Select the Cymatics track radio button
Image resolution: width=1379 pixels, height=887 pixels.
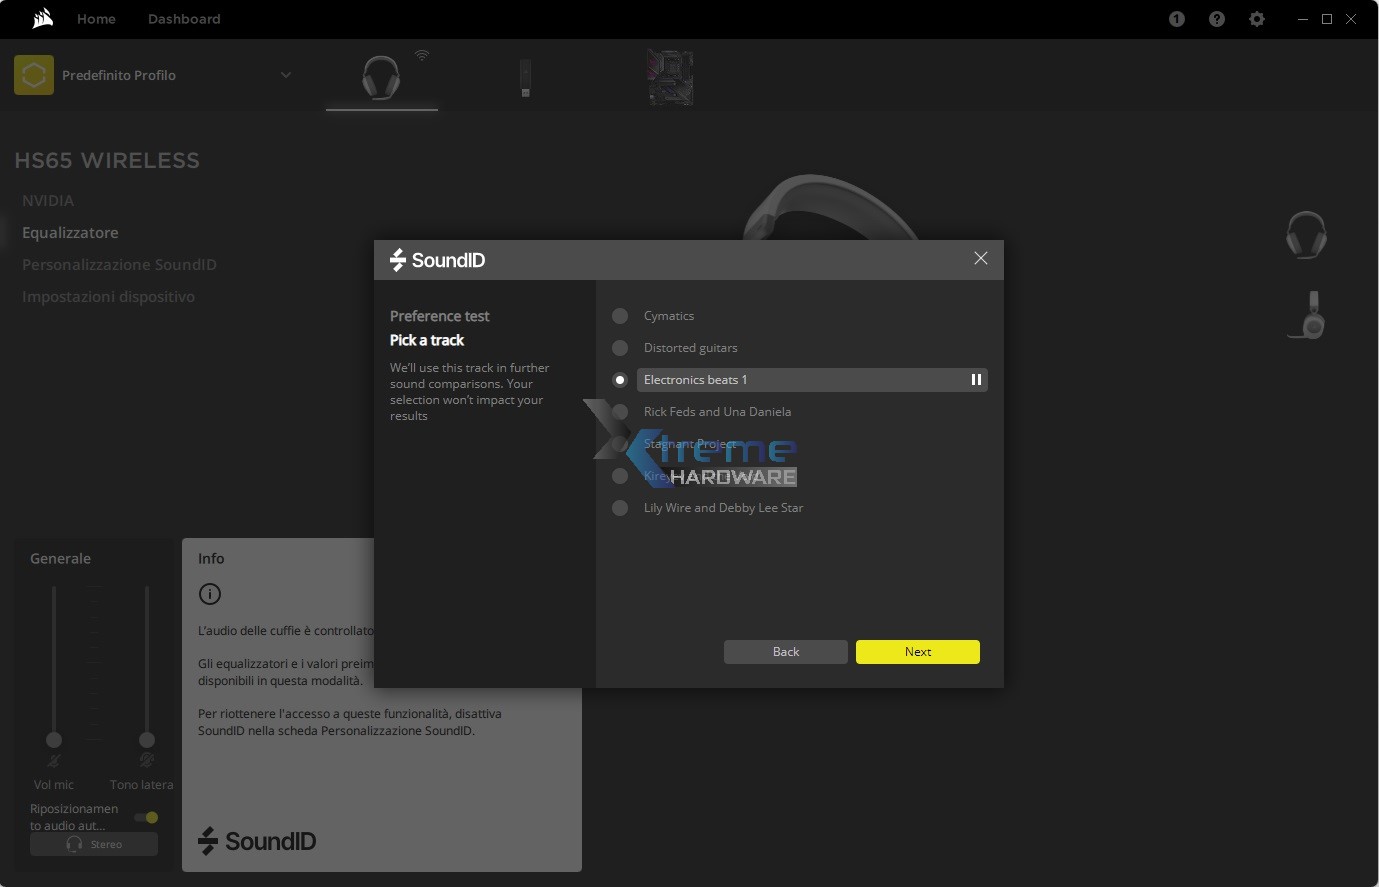(620, 316)
